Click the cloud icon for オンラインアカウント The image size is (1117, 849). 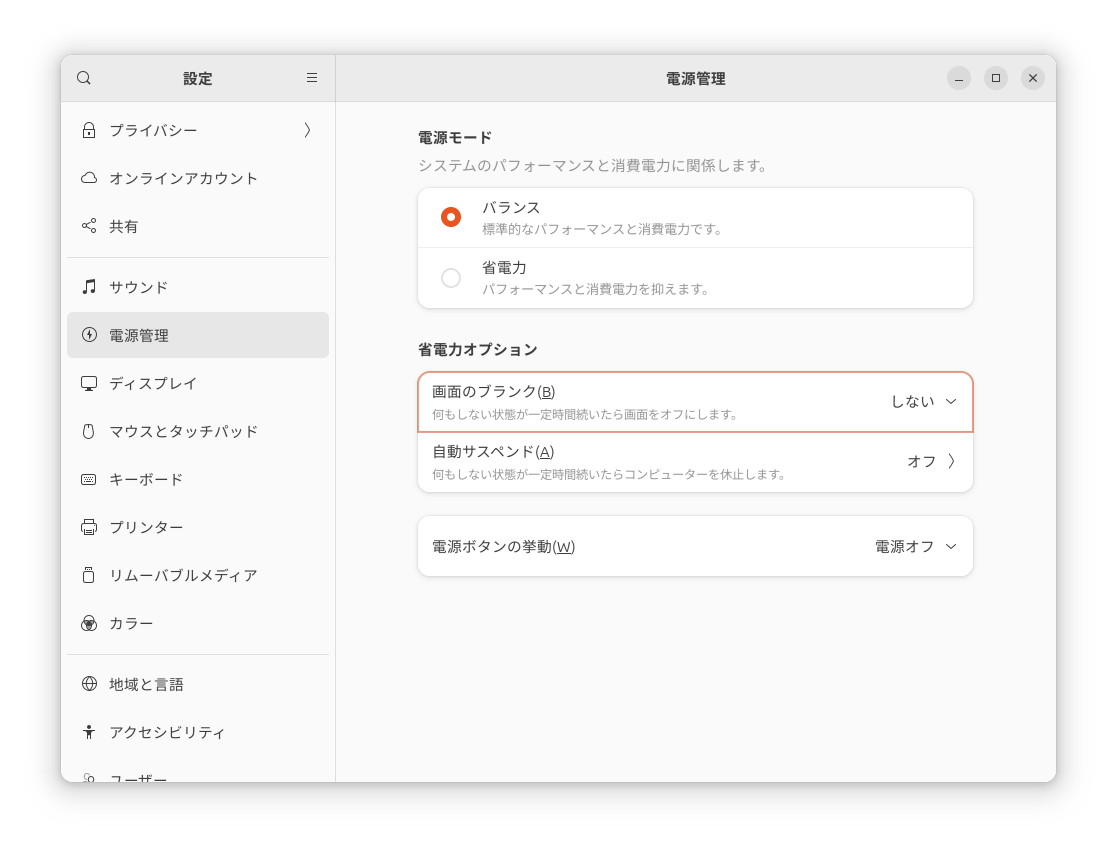pyautogui.click(x=89, y=178)
